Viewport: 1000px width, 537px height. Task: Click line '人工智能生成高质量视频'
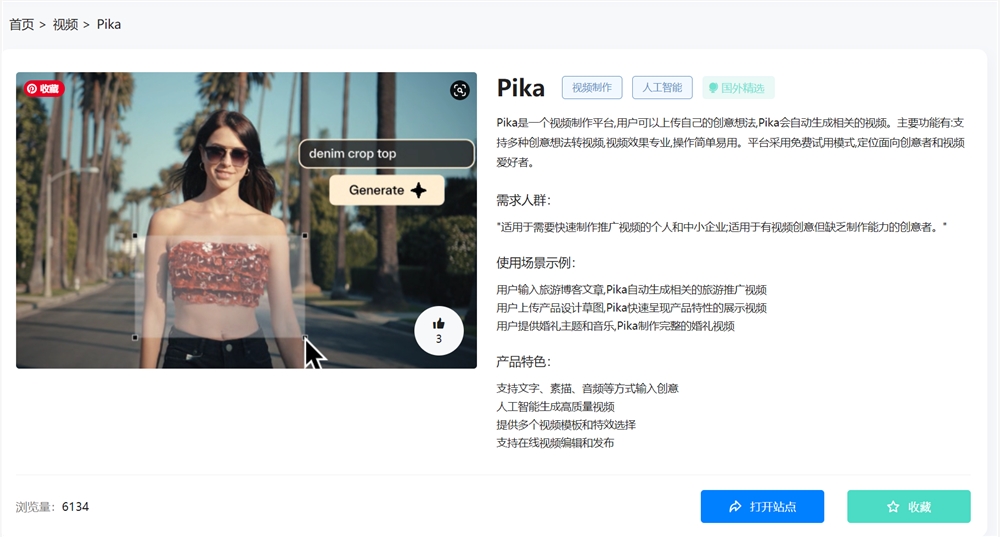(x=555, y=406)
